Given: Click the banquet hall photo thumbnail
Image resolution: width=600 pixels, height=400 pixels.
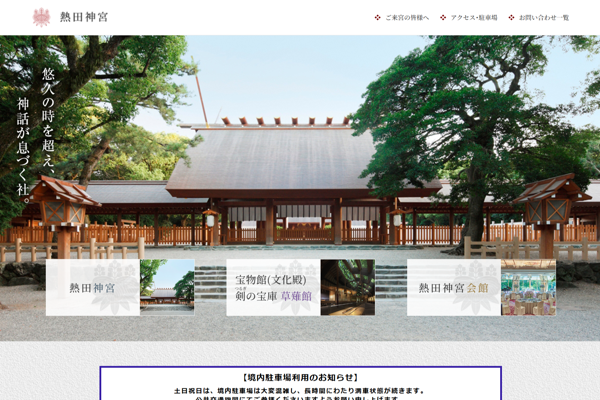Looking at the screenshot, I should coord(528,287).
